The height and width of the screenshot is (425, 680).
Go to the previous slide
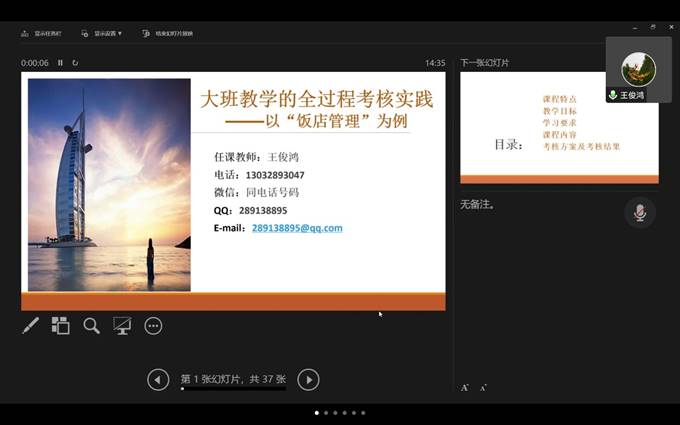click(158, 379)
